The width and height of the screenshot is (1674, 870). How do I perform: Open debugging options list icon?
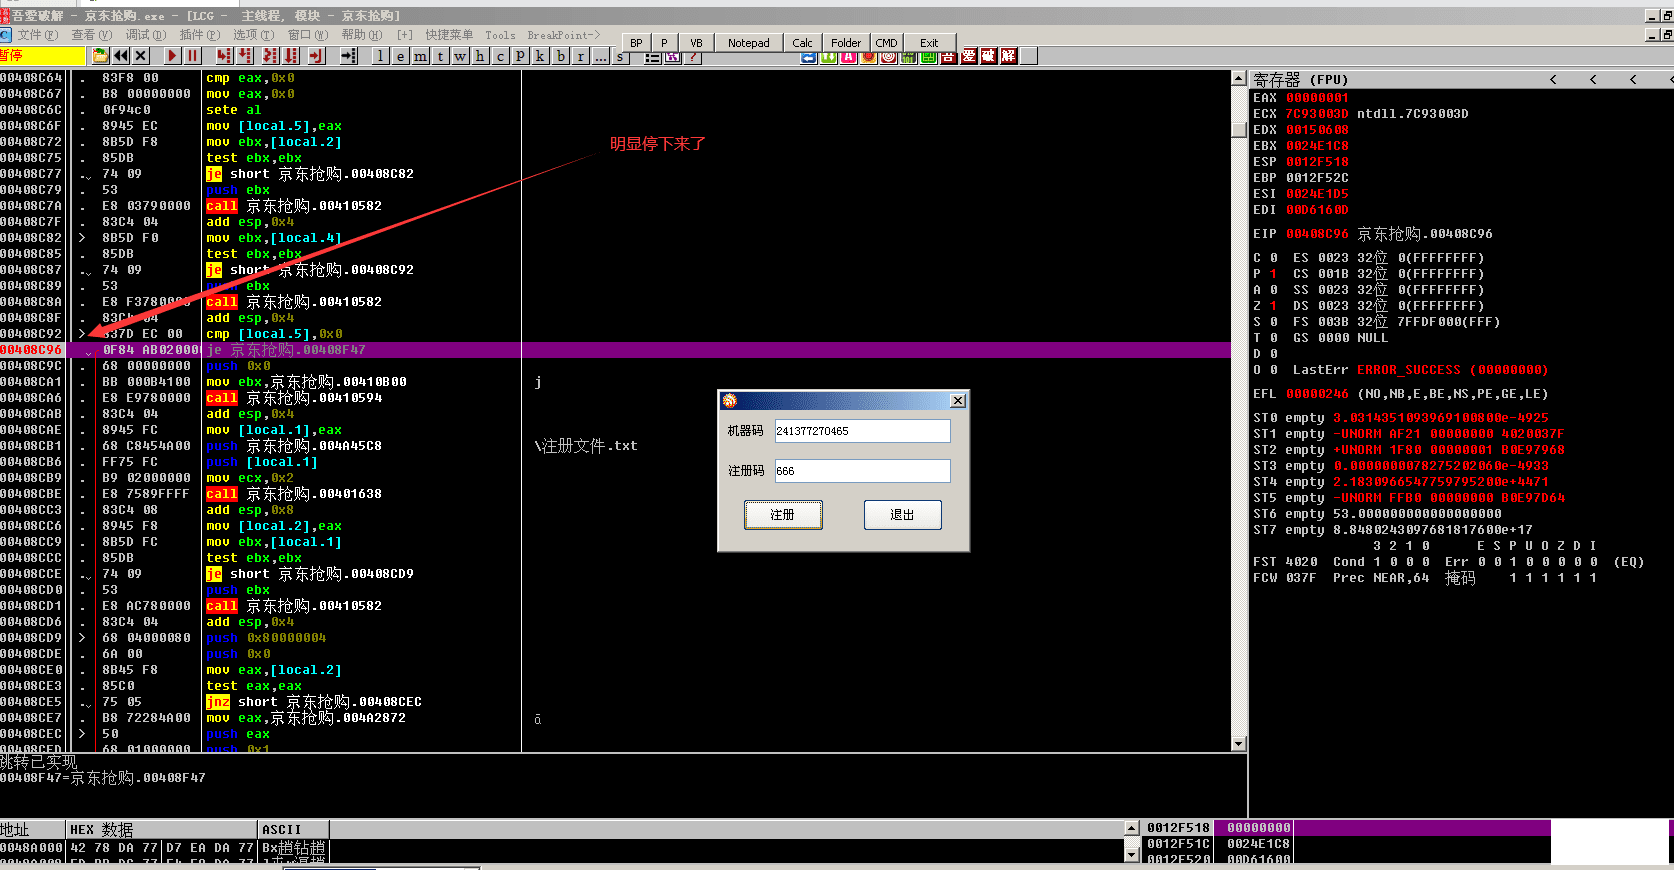[x=653, y=57]
